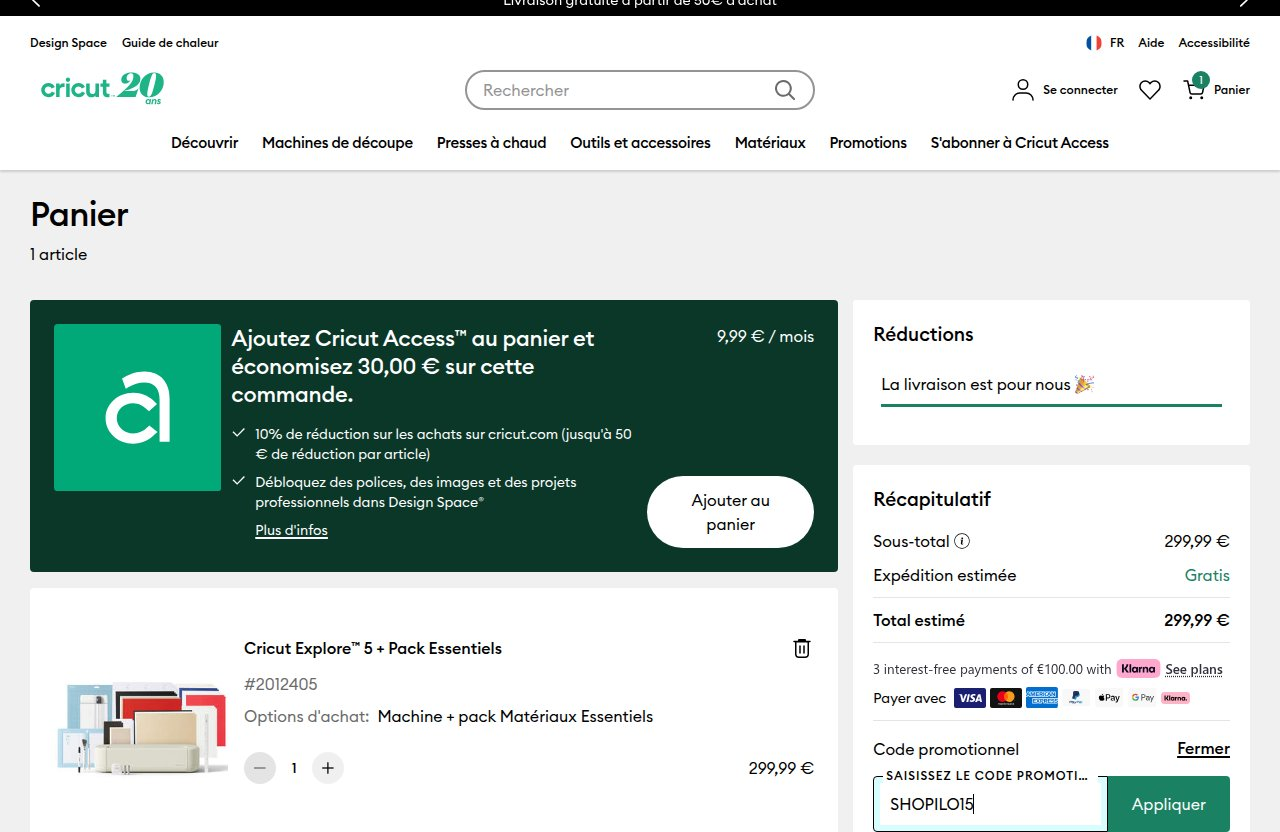Open S'abonner à Cricut Access menu
The width and height of the screenshot is (1280, 832).
click(1019, 143)
